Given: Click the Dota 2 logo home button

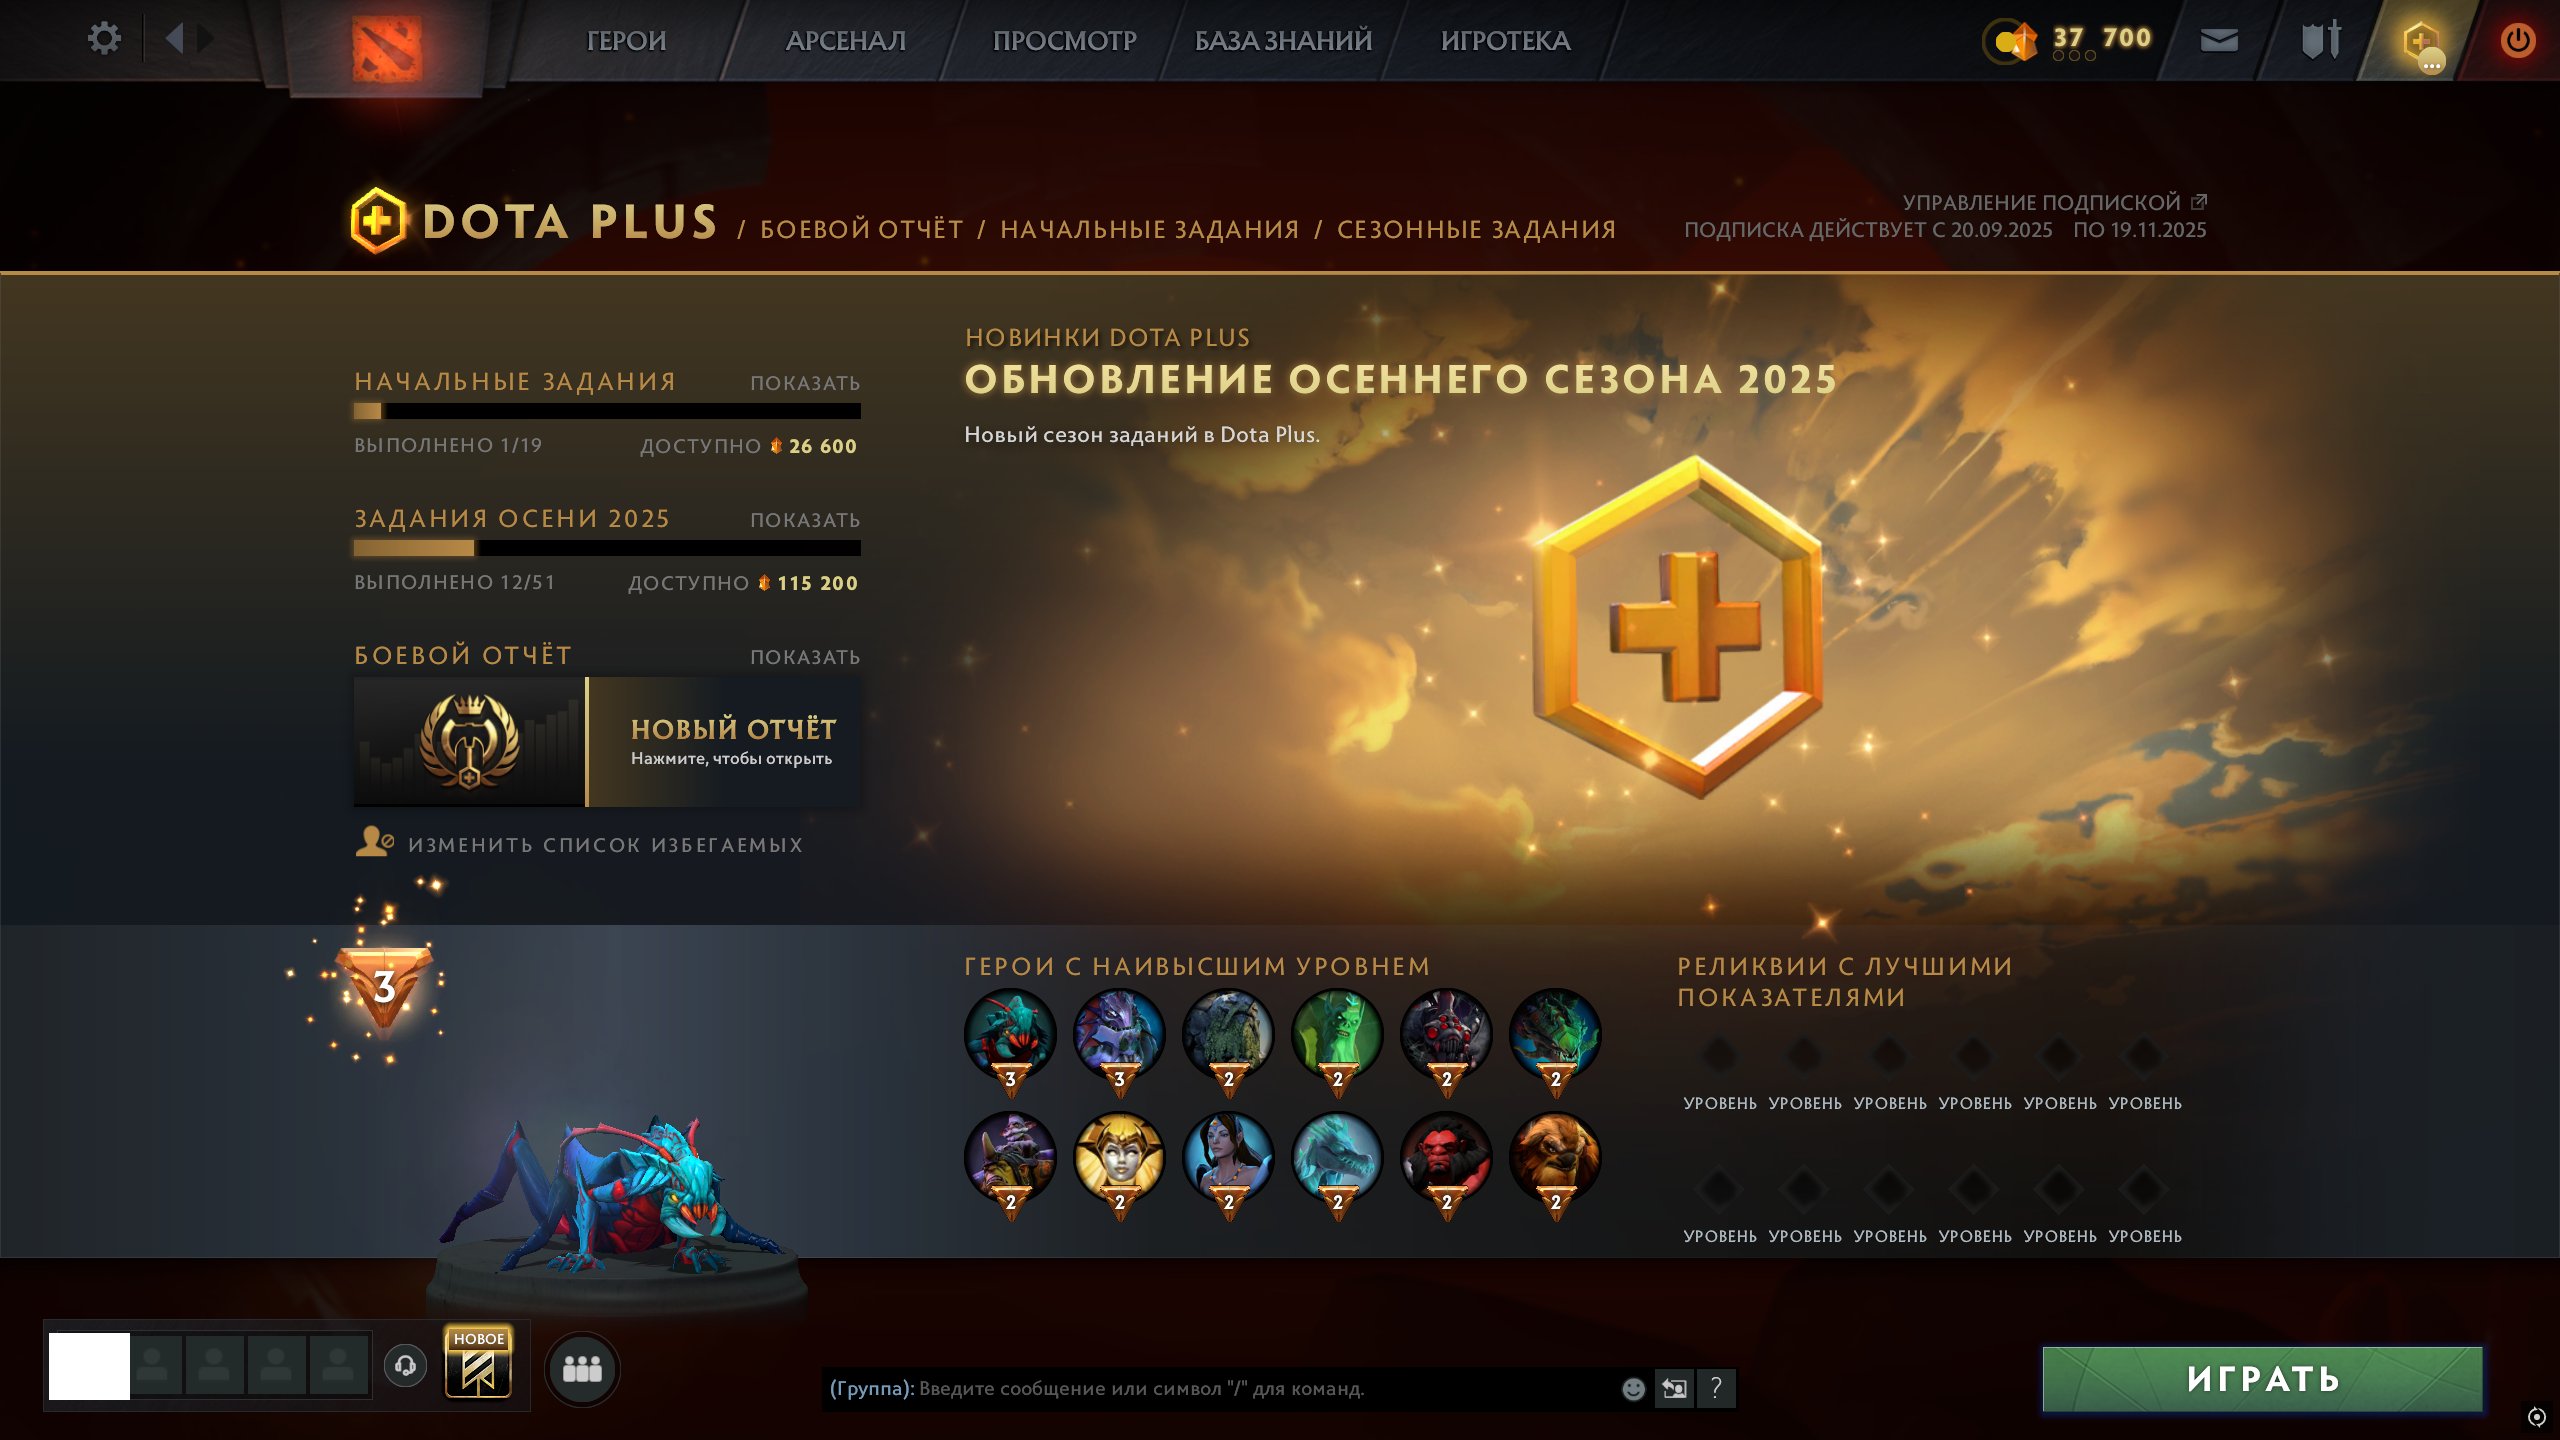Looking at the screenshot, I should (386, 47).
